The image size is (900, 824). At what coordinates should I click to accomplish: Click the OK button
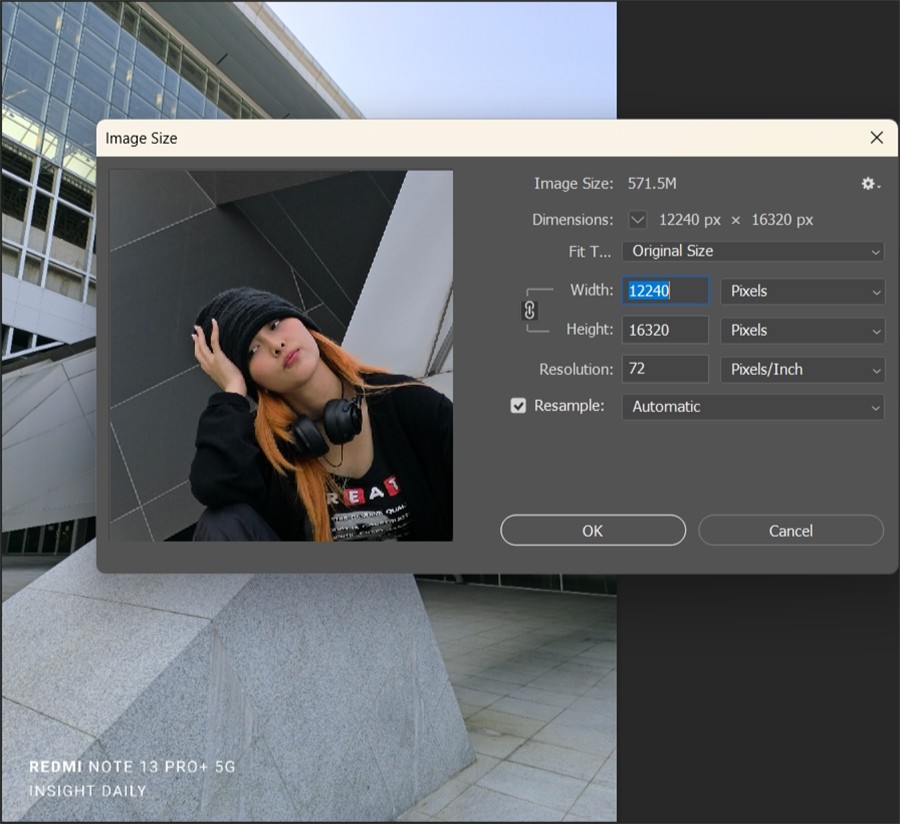[x=593, y=530]
